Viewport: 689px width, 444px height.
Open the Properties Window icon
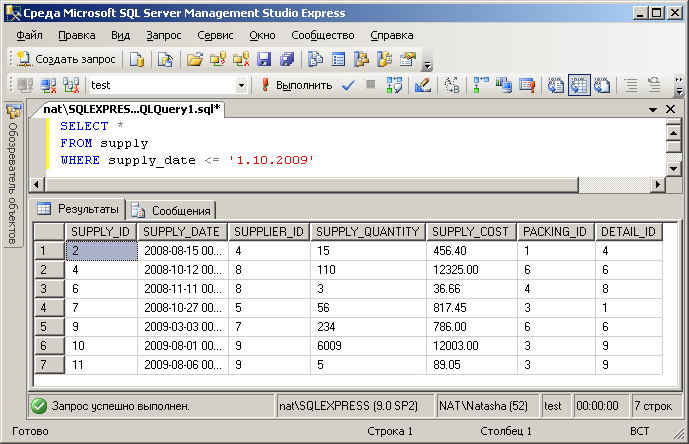pos(407,59)
